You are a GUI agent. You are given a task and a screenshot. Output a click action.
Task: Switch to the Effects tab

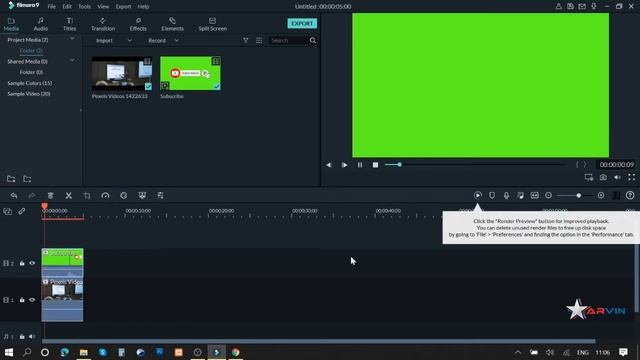138,24
